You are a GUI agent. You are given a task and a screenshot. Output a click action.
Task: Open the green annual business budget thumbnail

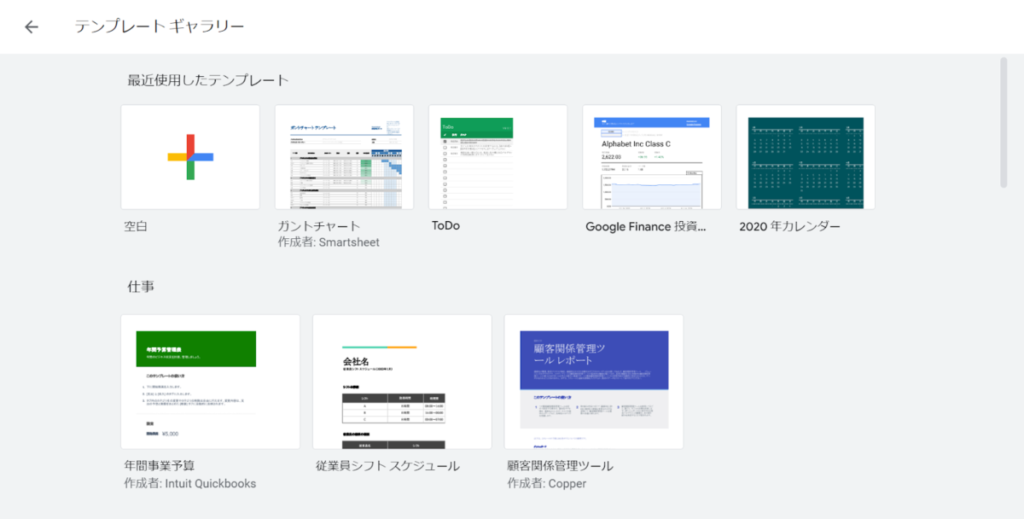pos(210,382)
